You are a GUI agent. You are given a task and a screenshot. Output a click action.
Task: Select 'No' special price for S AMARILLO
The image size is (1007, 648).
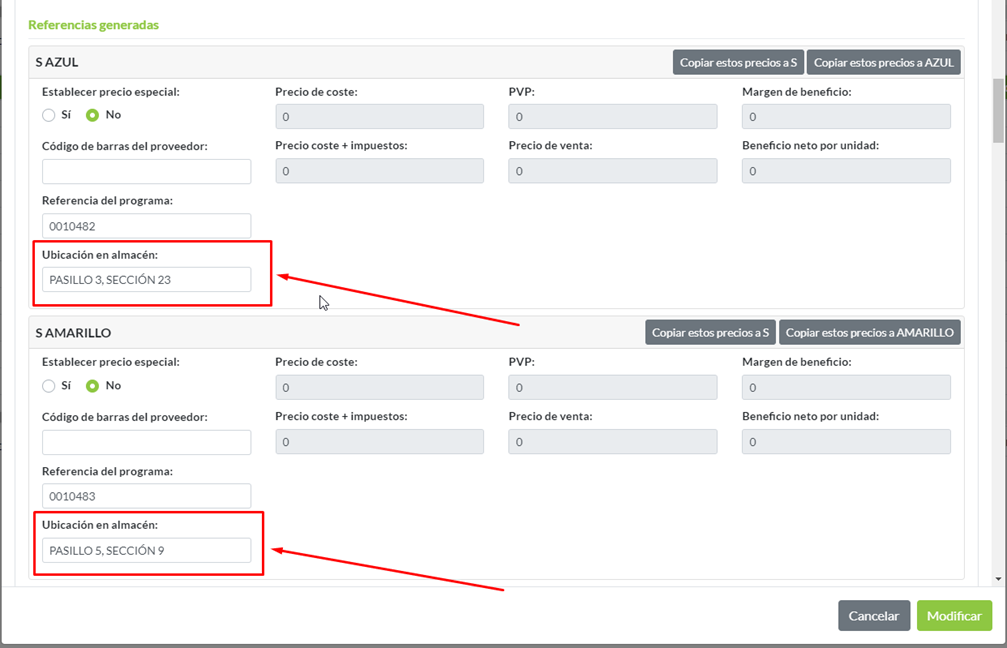pyautogui.click(x=93, y=386)
